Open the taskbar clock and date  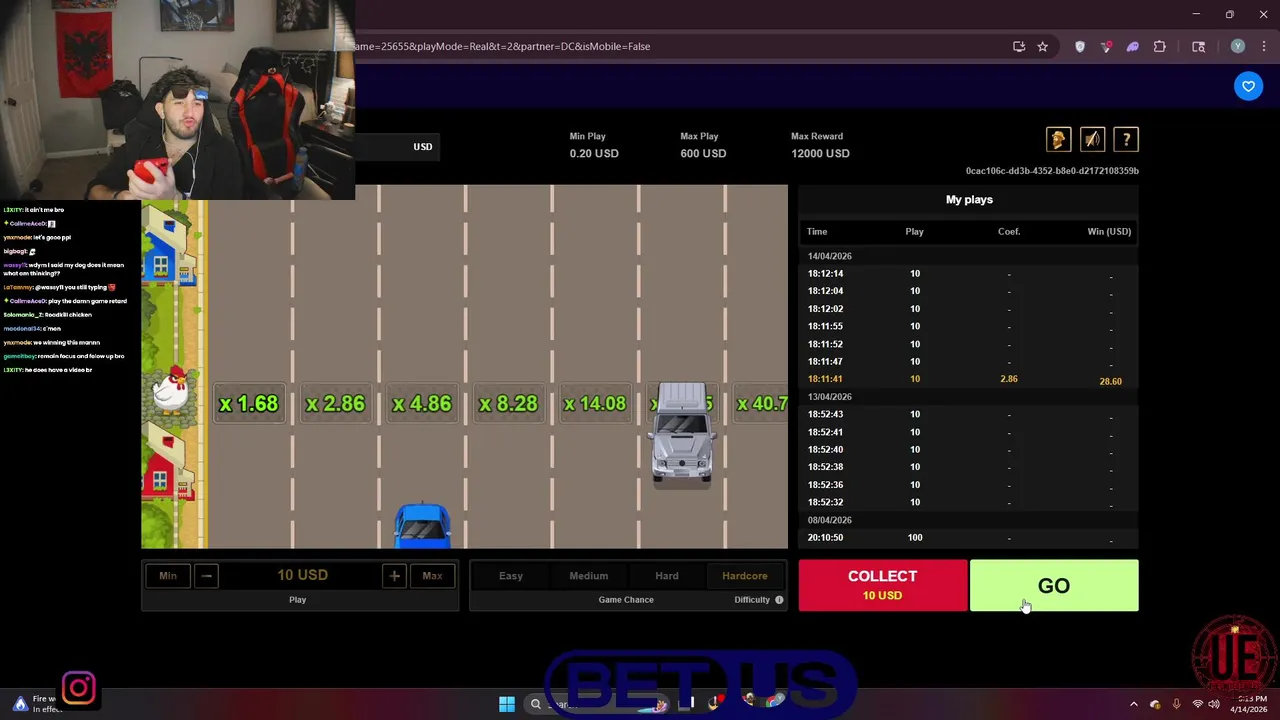point(1251,704)
